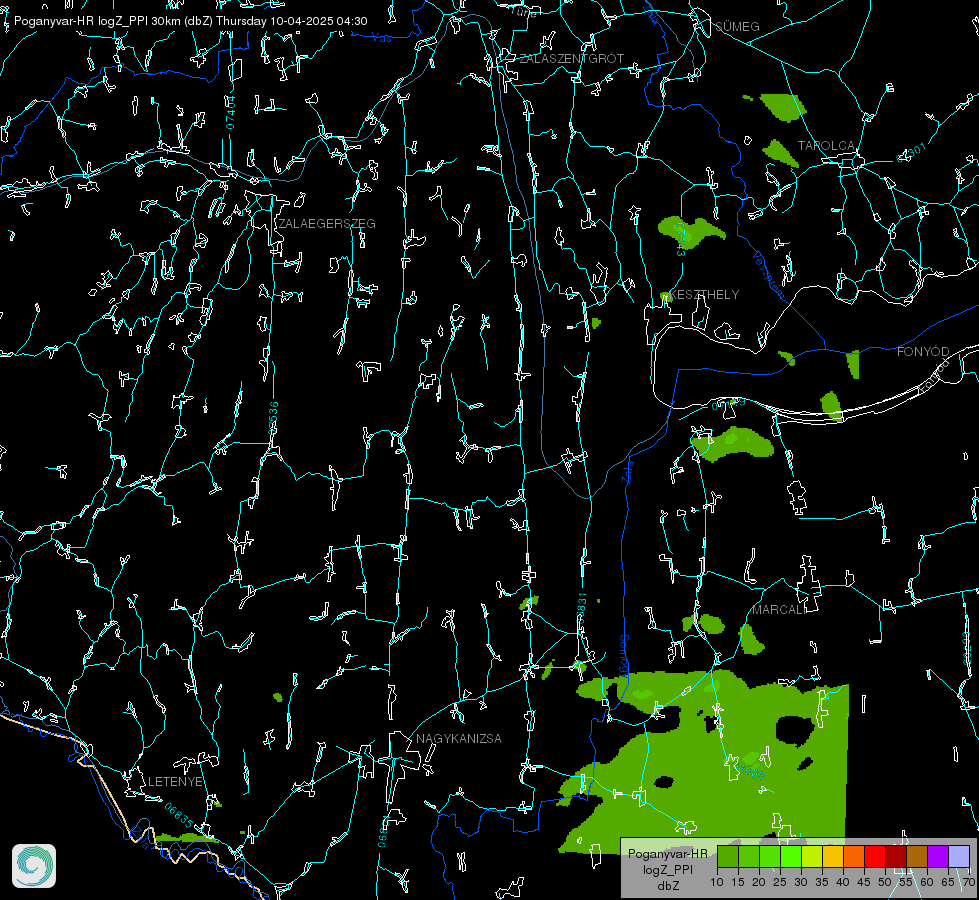This screenshot has width=979, height=900.
Task: Click the 06803 road number label
Action: tap(750, 771)
